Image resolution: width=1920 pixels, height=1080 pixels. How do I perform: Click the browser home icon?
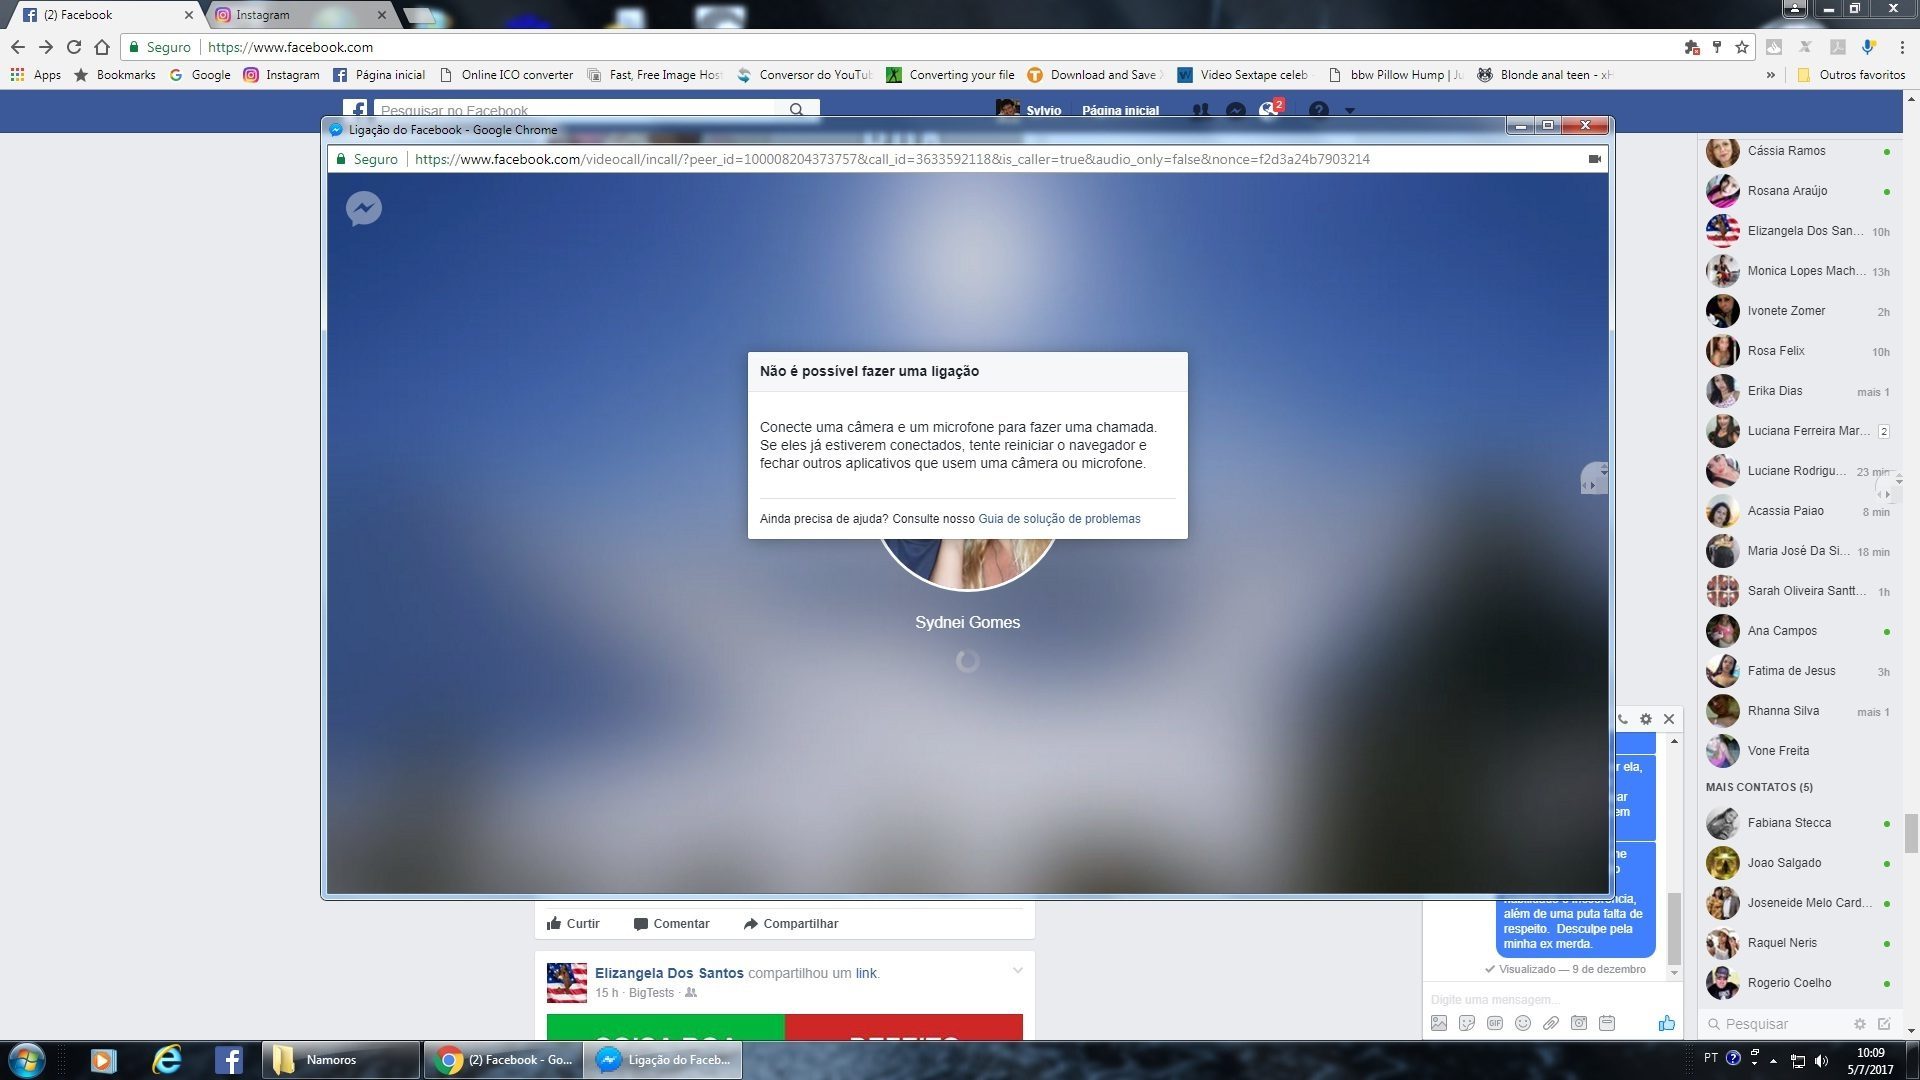coord(102,47)
